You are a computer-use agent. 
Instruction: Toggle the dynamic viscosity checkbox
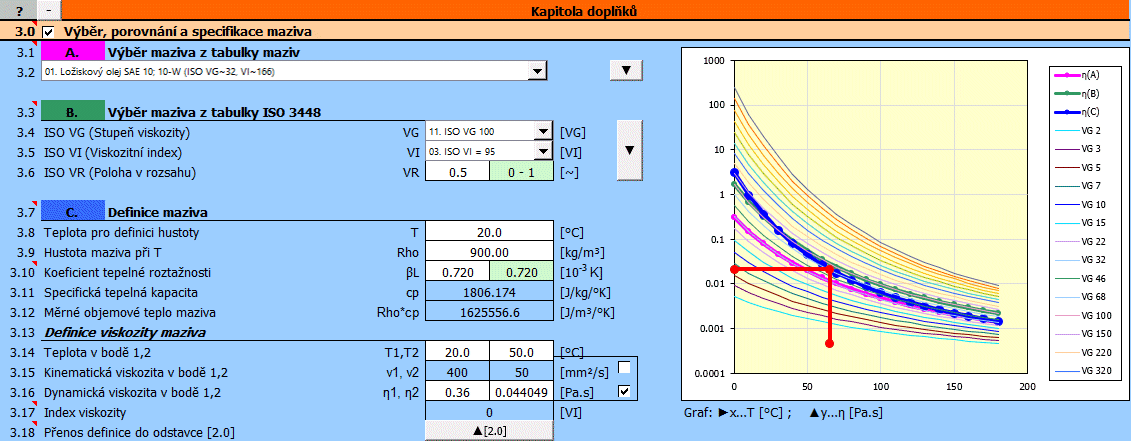(x=624, y=391)
